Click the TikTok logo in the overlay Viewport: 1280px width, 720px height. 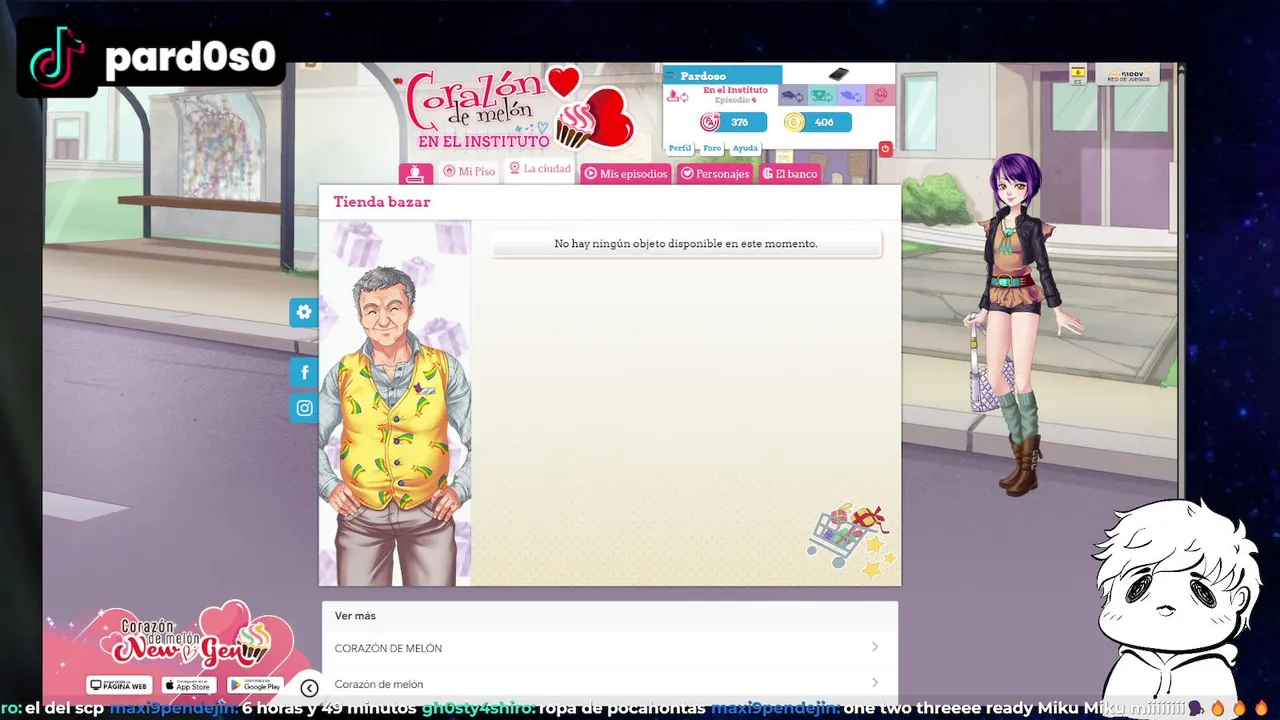coord(57,57)
